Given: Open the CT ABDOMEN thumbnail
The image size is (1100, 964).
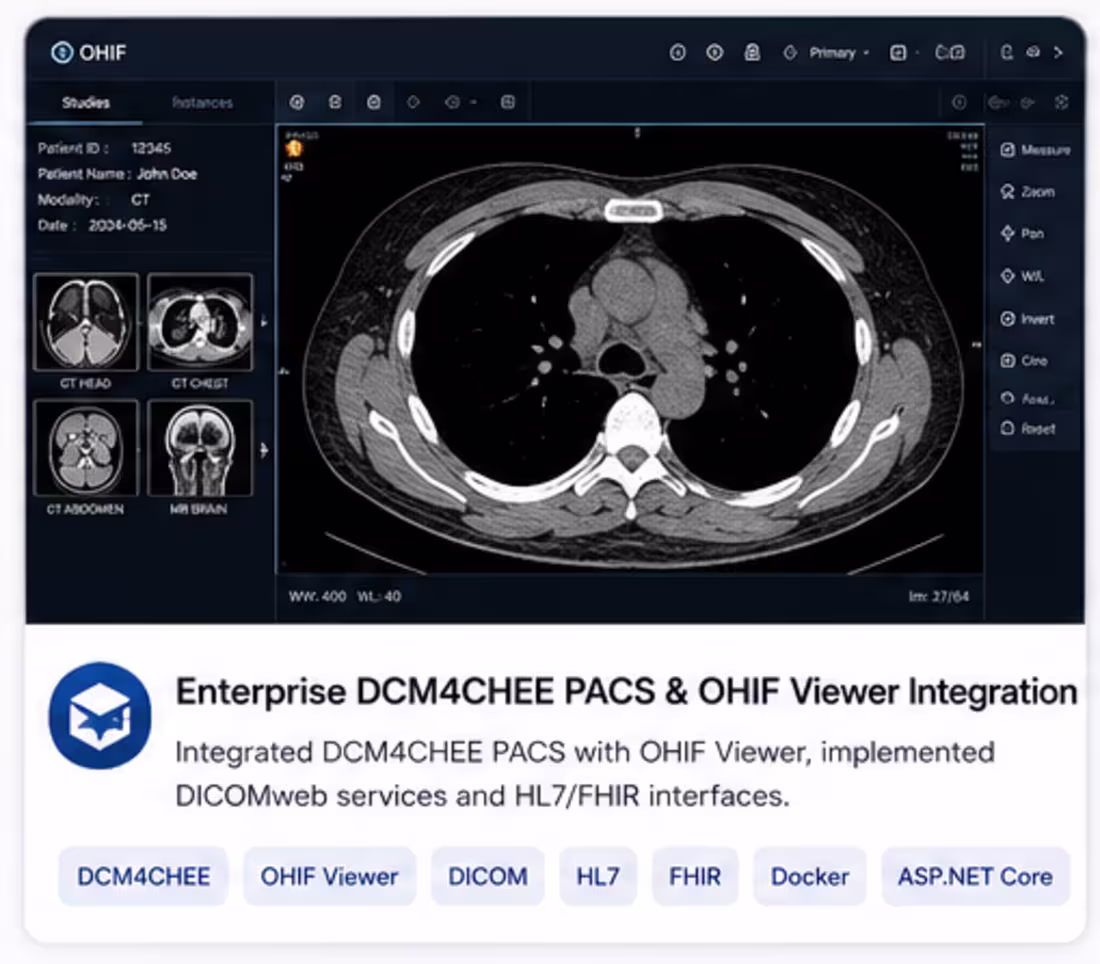Looking at the screenshot, I should click(x=86, y=448).
